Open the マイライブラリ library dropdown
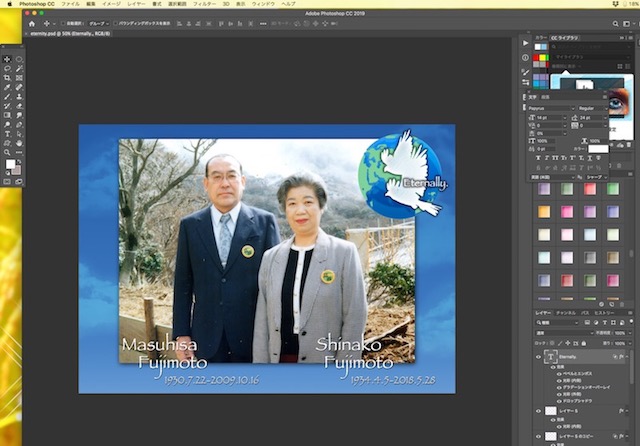 pos(593,57)
